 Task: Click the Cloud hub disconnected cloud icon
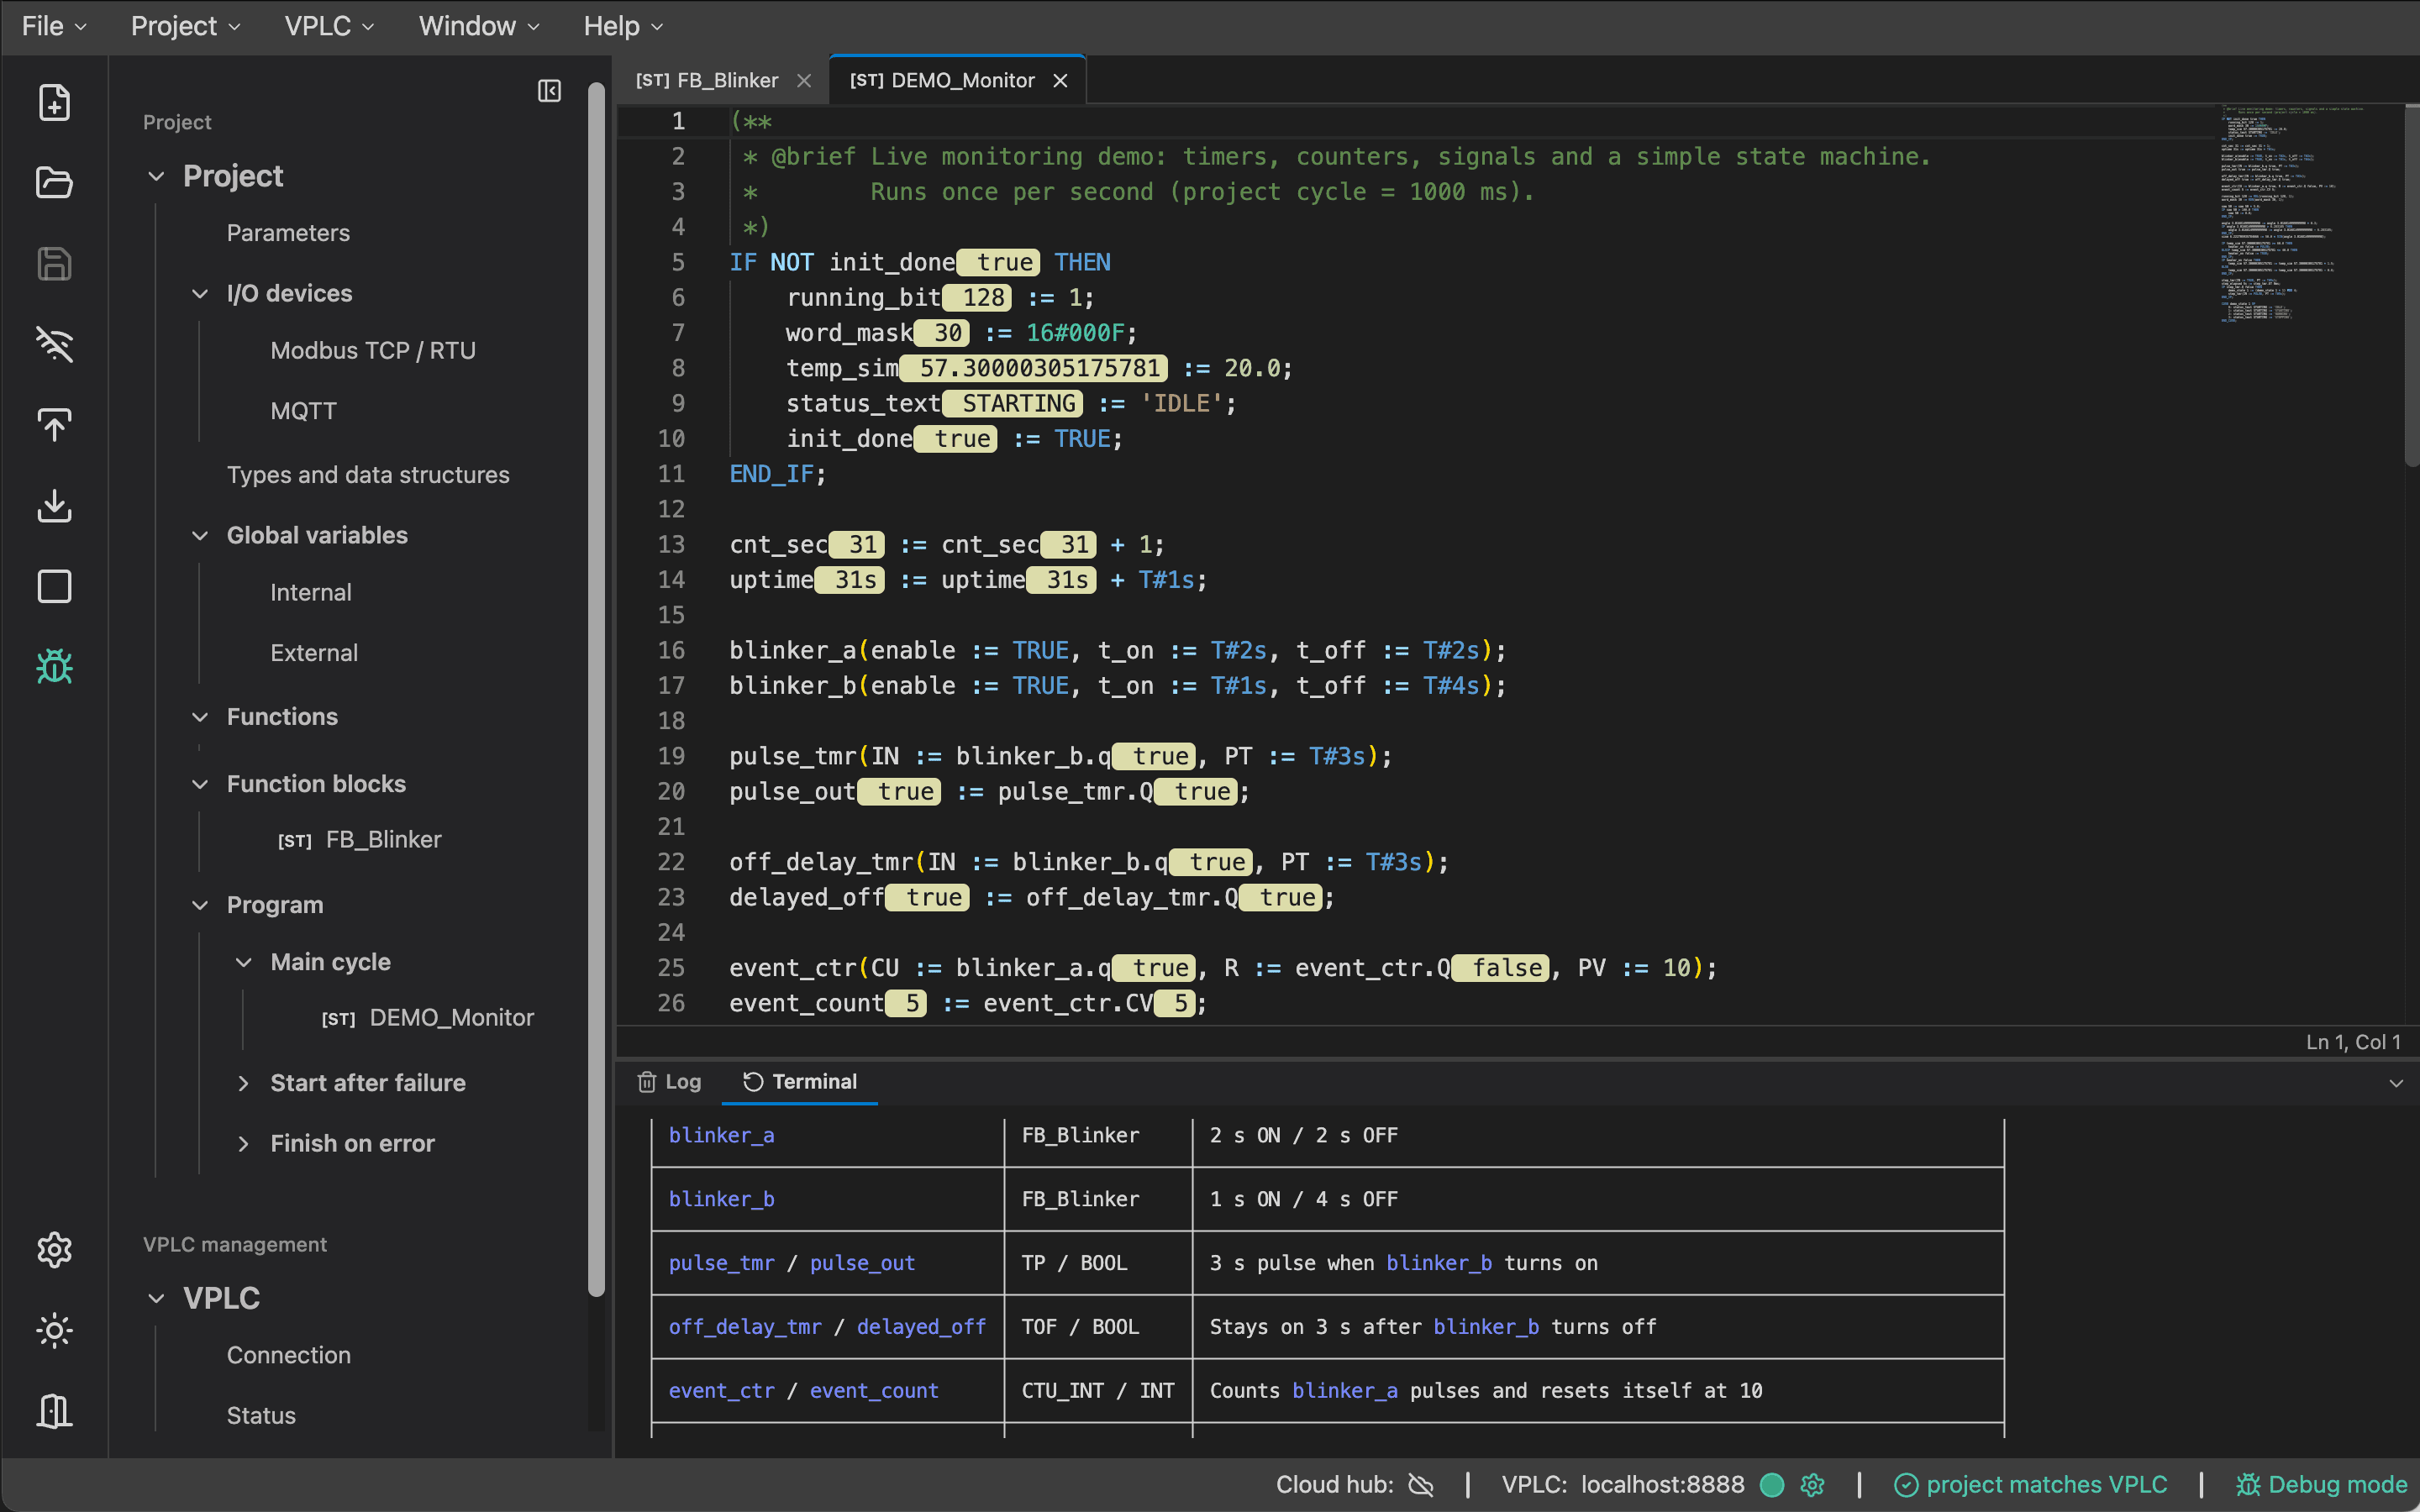coord(1421,1484)
